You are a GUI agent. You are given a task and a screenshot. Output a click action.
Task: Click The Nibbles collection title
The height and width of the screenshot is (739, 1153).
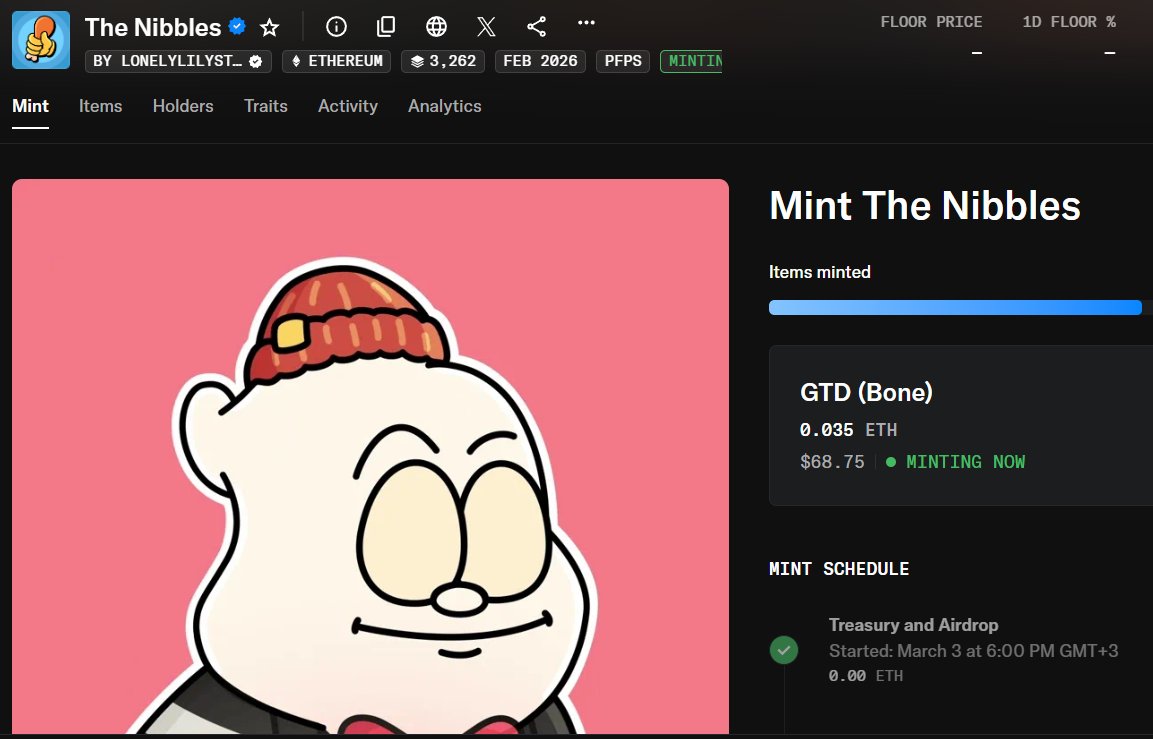153,27
